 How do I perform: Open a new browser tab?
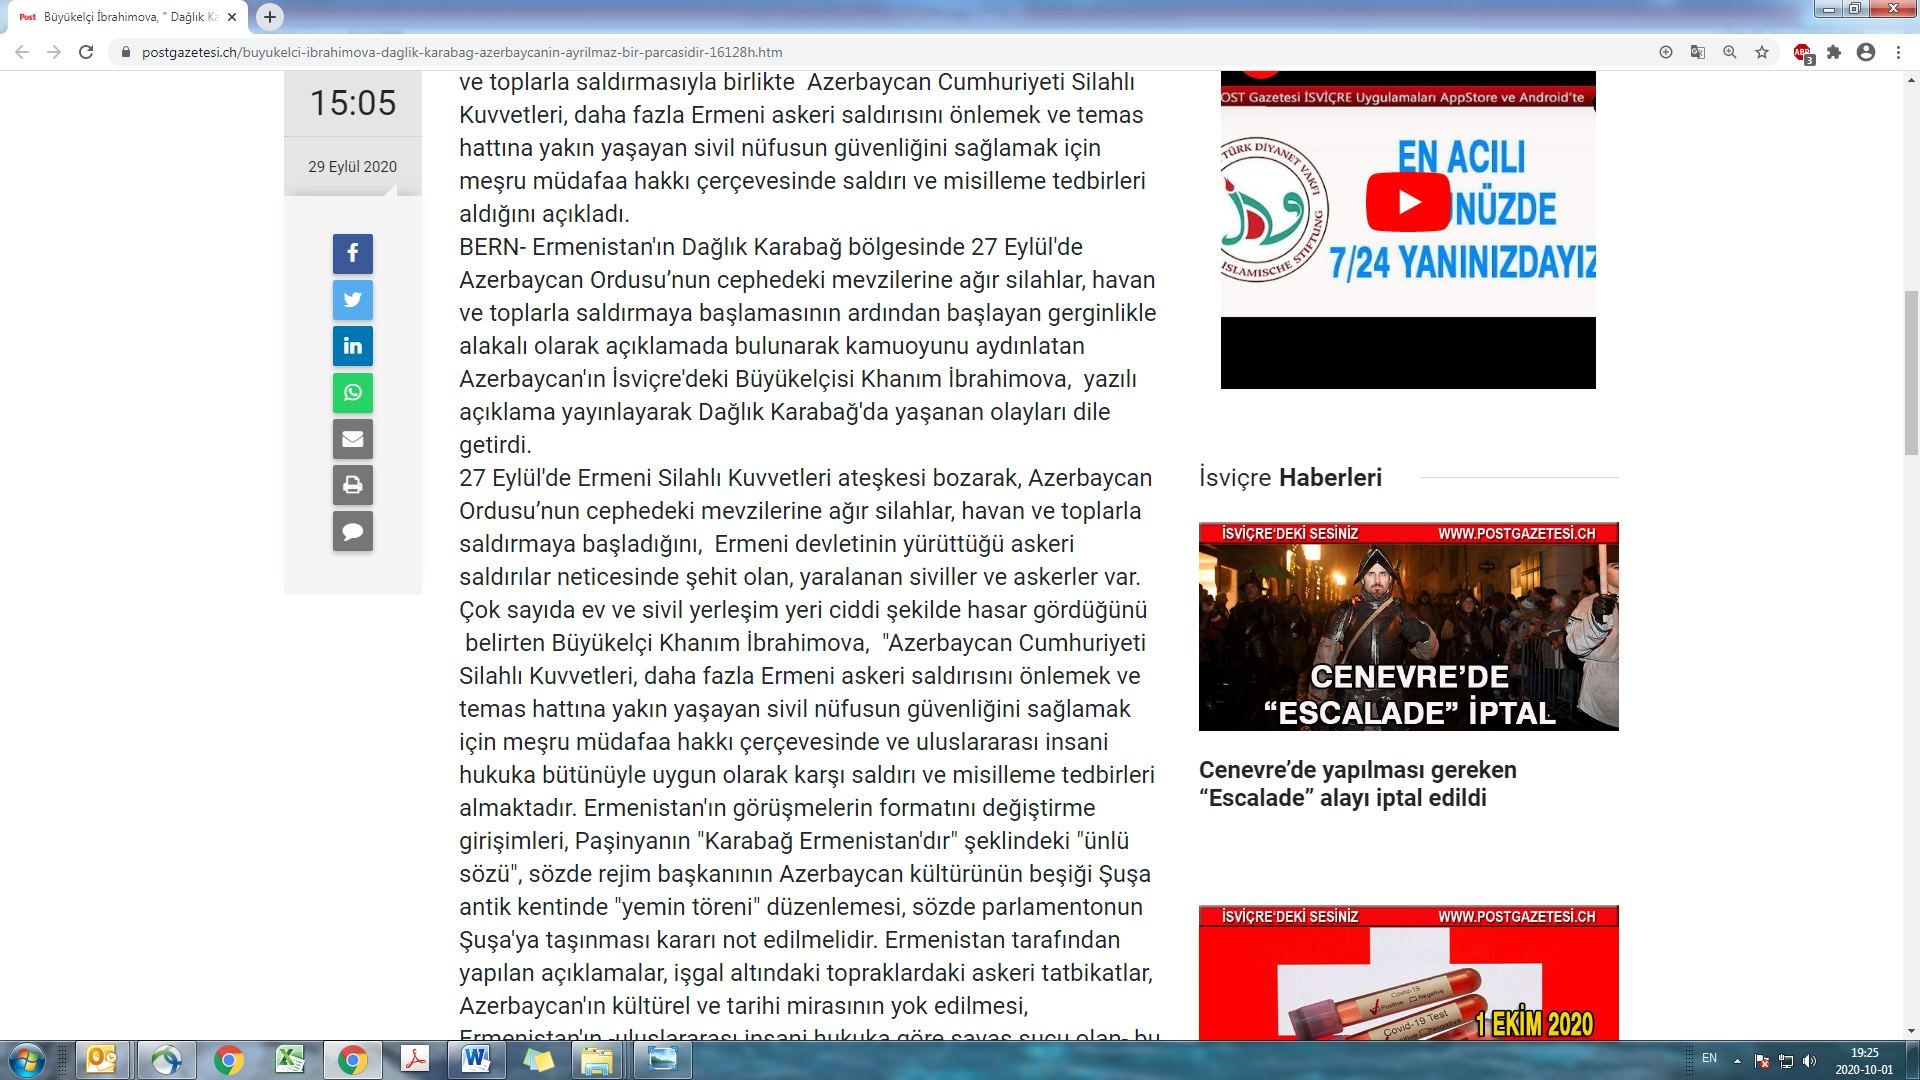coord(269,17)
